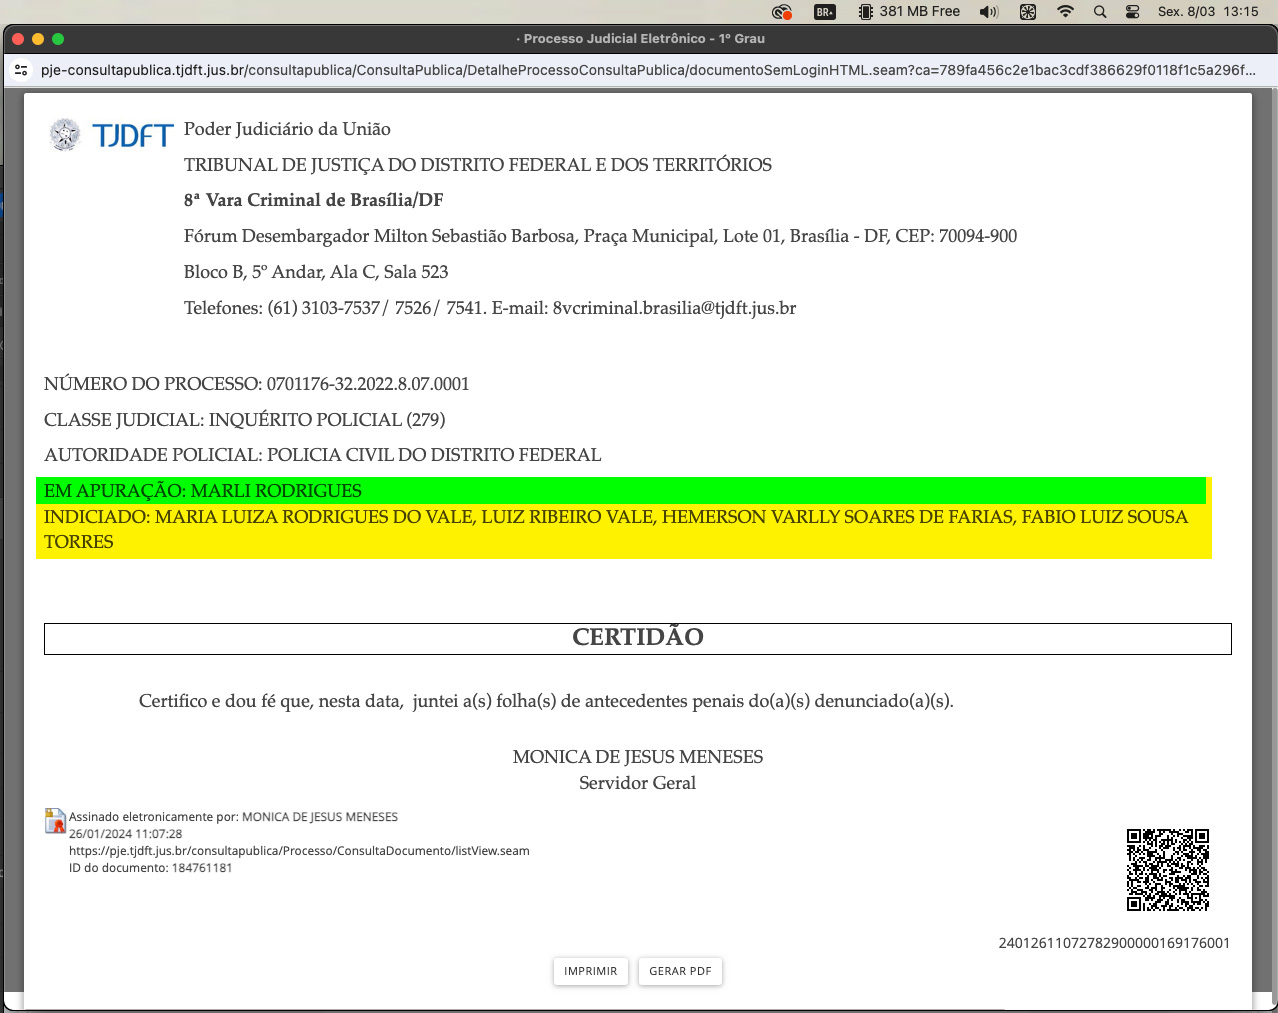Viewport: 1278px width, 1013px height.
Task: Click the BR keyboard input source icon
Action: [x=825, y=12]
